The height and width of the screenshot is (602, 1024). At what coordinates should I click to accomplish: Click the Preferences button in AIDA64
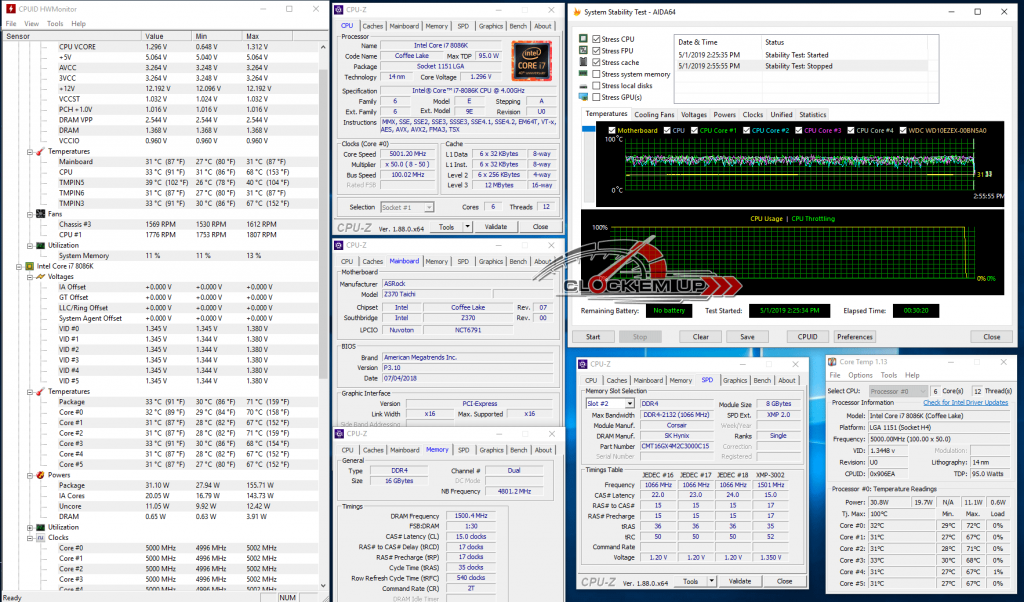coord(854,337)
